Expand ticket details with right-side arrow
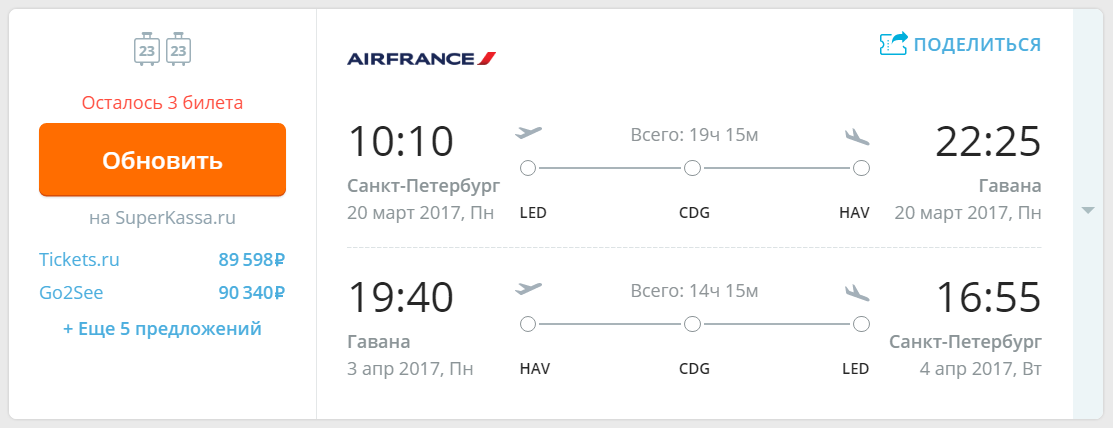Viewport: 1113px width, 428px height. point(1087,211)
